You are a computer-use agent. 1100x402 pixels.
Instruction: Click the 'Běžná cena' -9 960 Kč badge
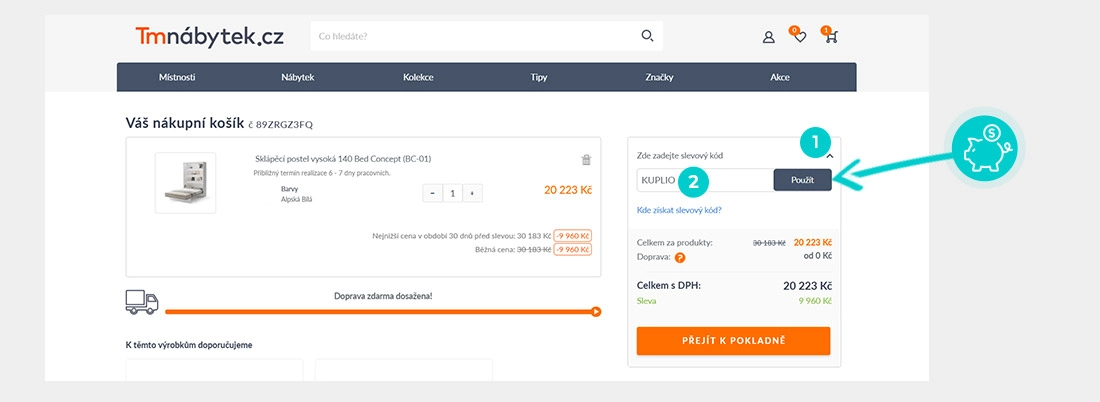(572, 250)
